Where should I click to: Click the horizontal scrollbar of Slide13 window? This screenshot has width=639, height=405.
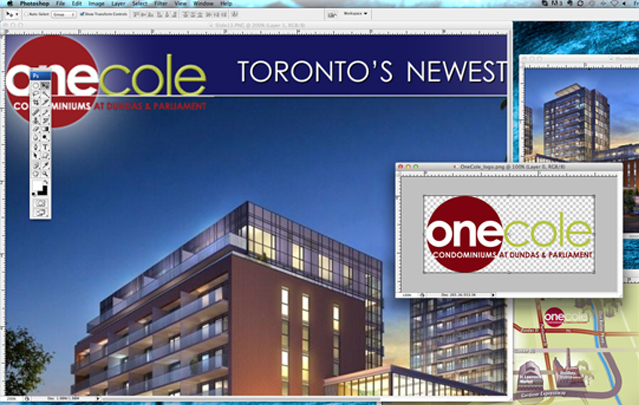(302, 398)
